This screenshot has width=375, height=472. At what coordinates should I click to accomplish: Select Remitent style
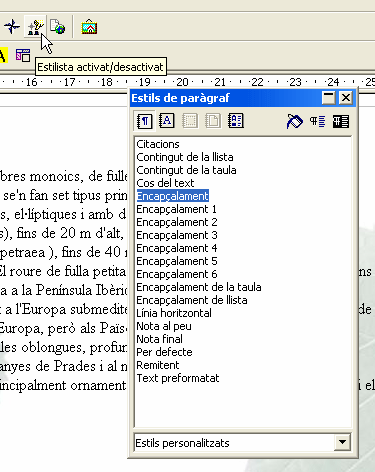coord(158,365)
